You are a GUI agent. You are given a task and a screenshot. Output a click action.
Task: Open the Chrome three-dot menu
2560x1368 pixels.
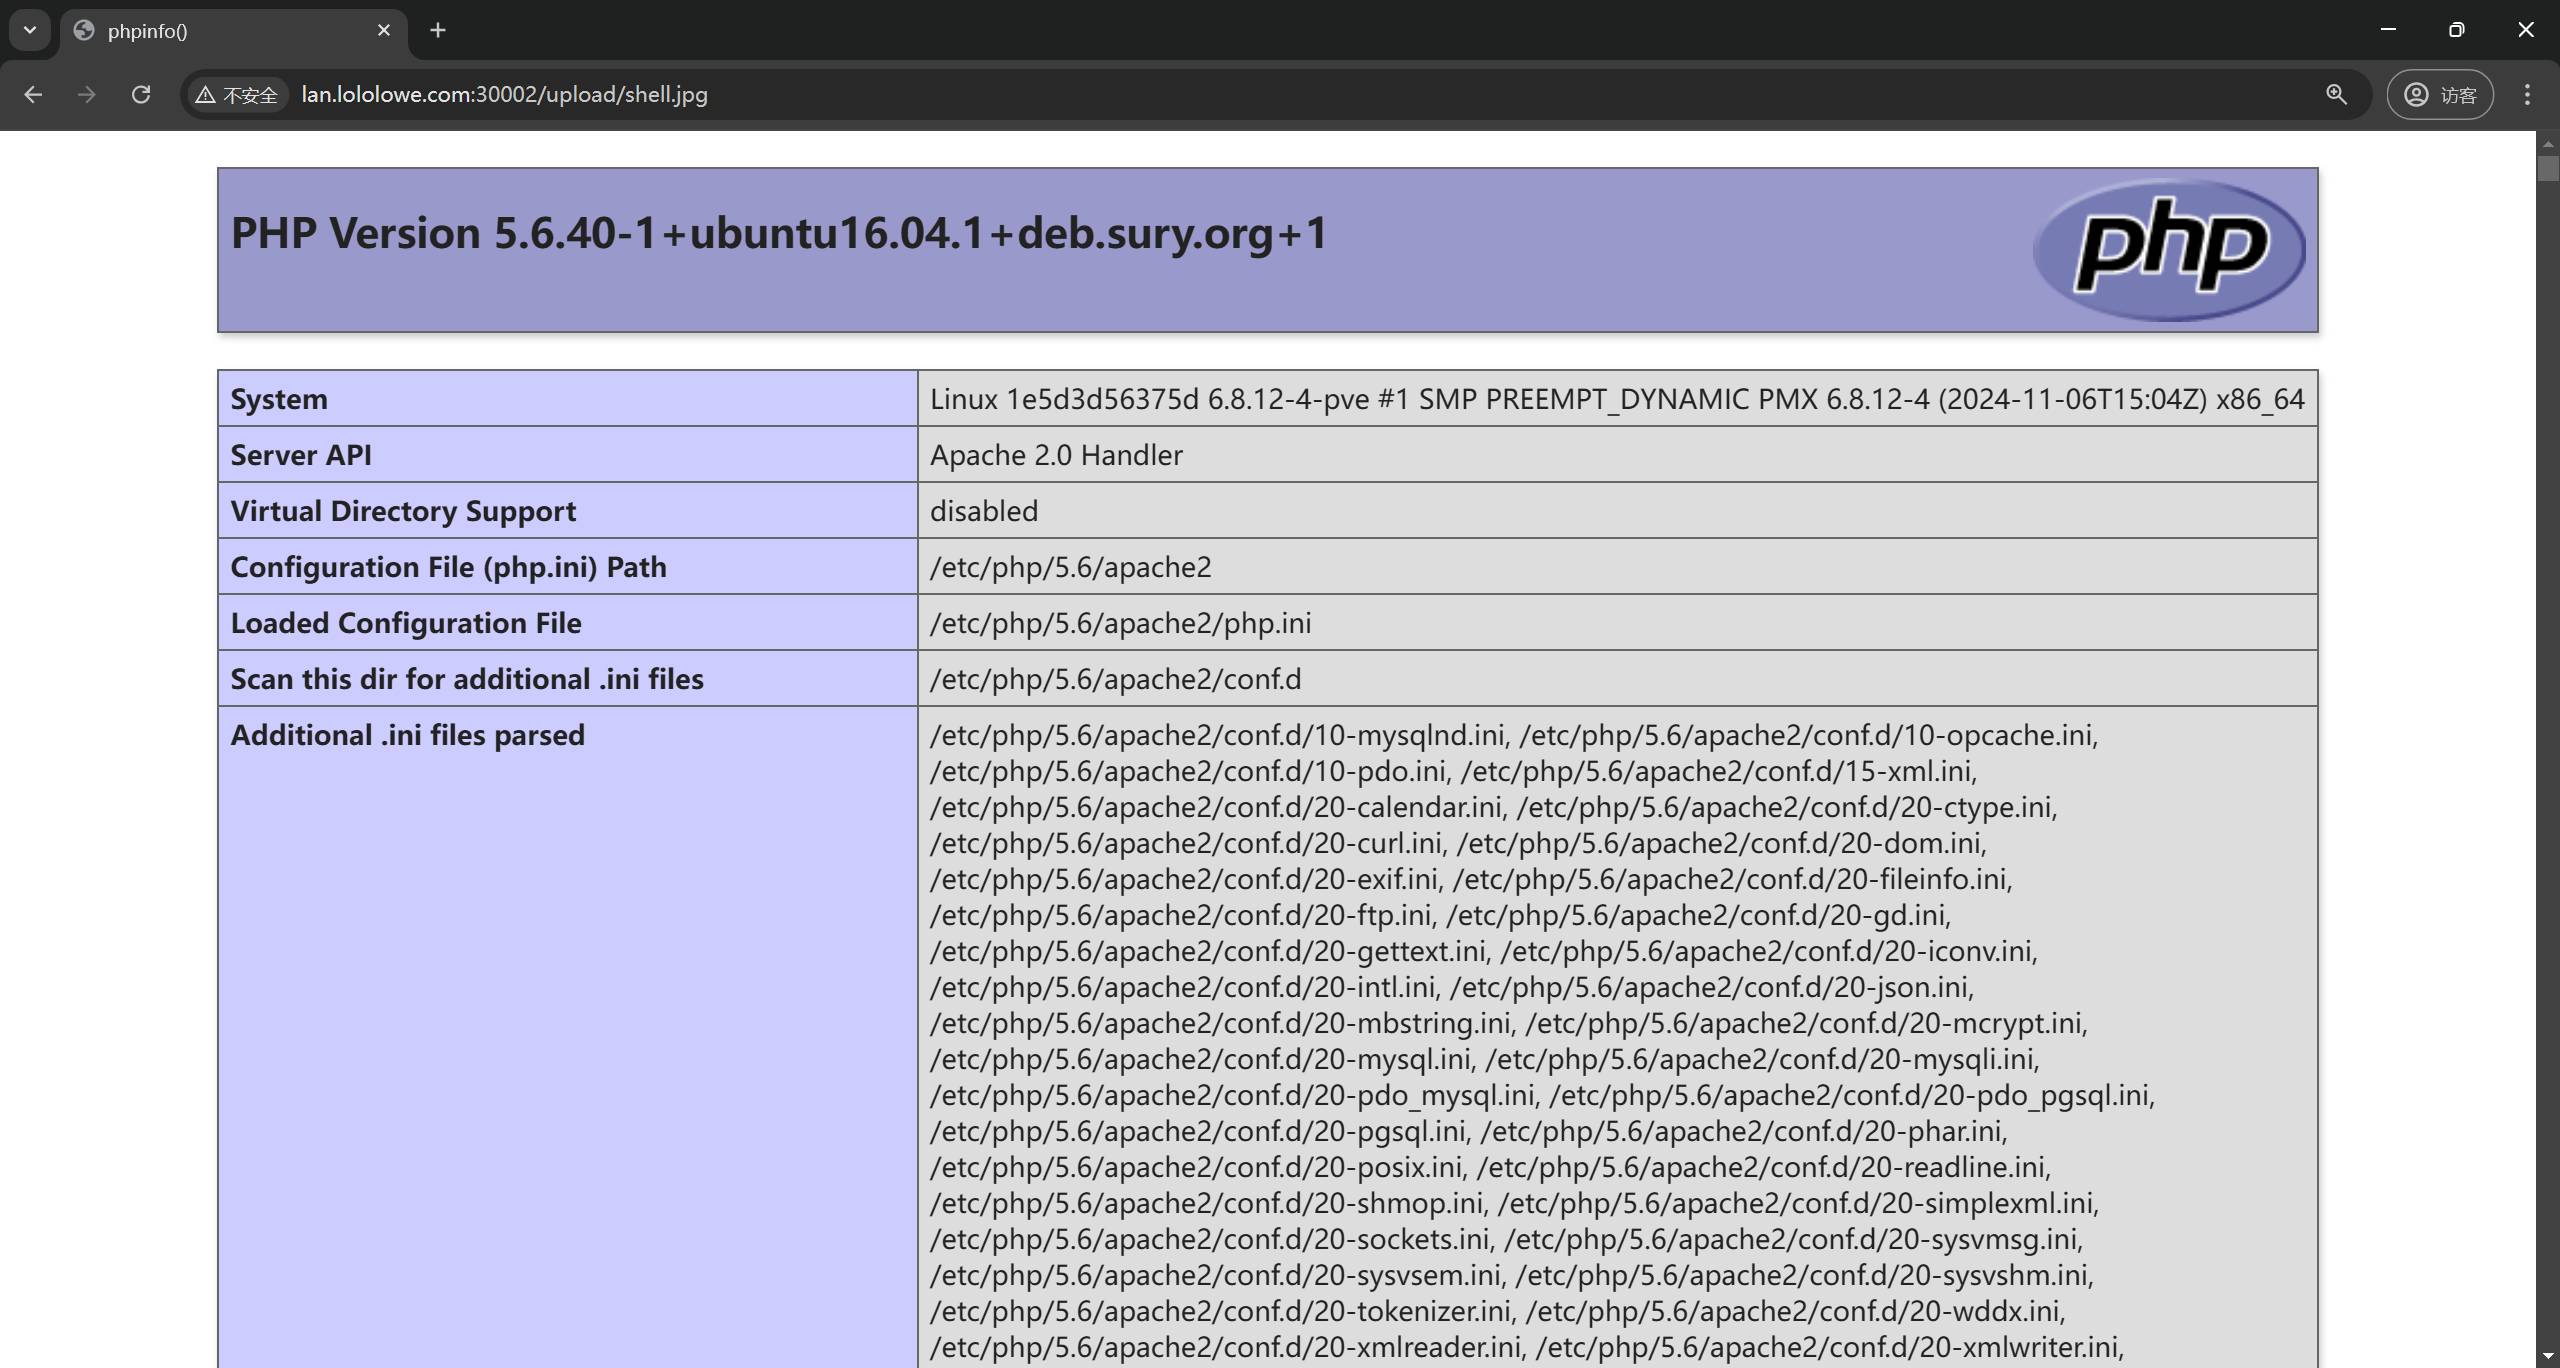click(2527, 95)
